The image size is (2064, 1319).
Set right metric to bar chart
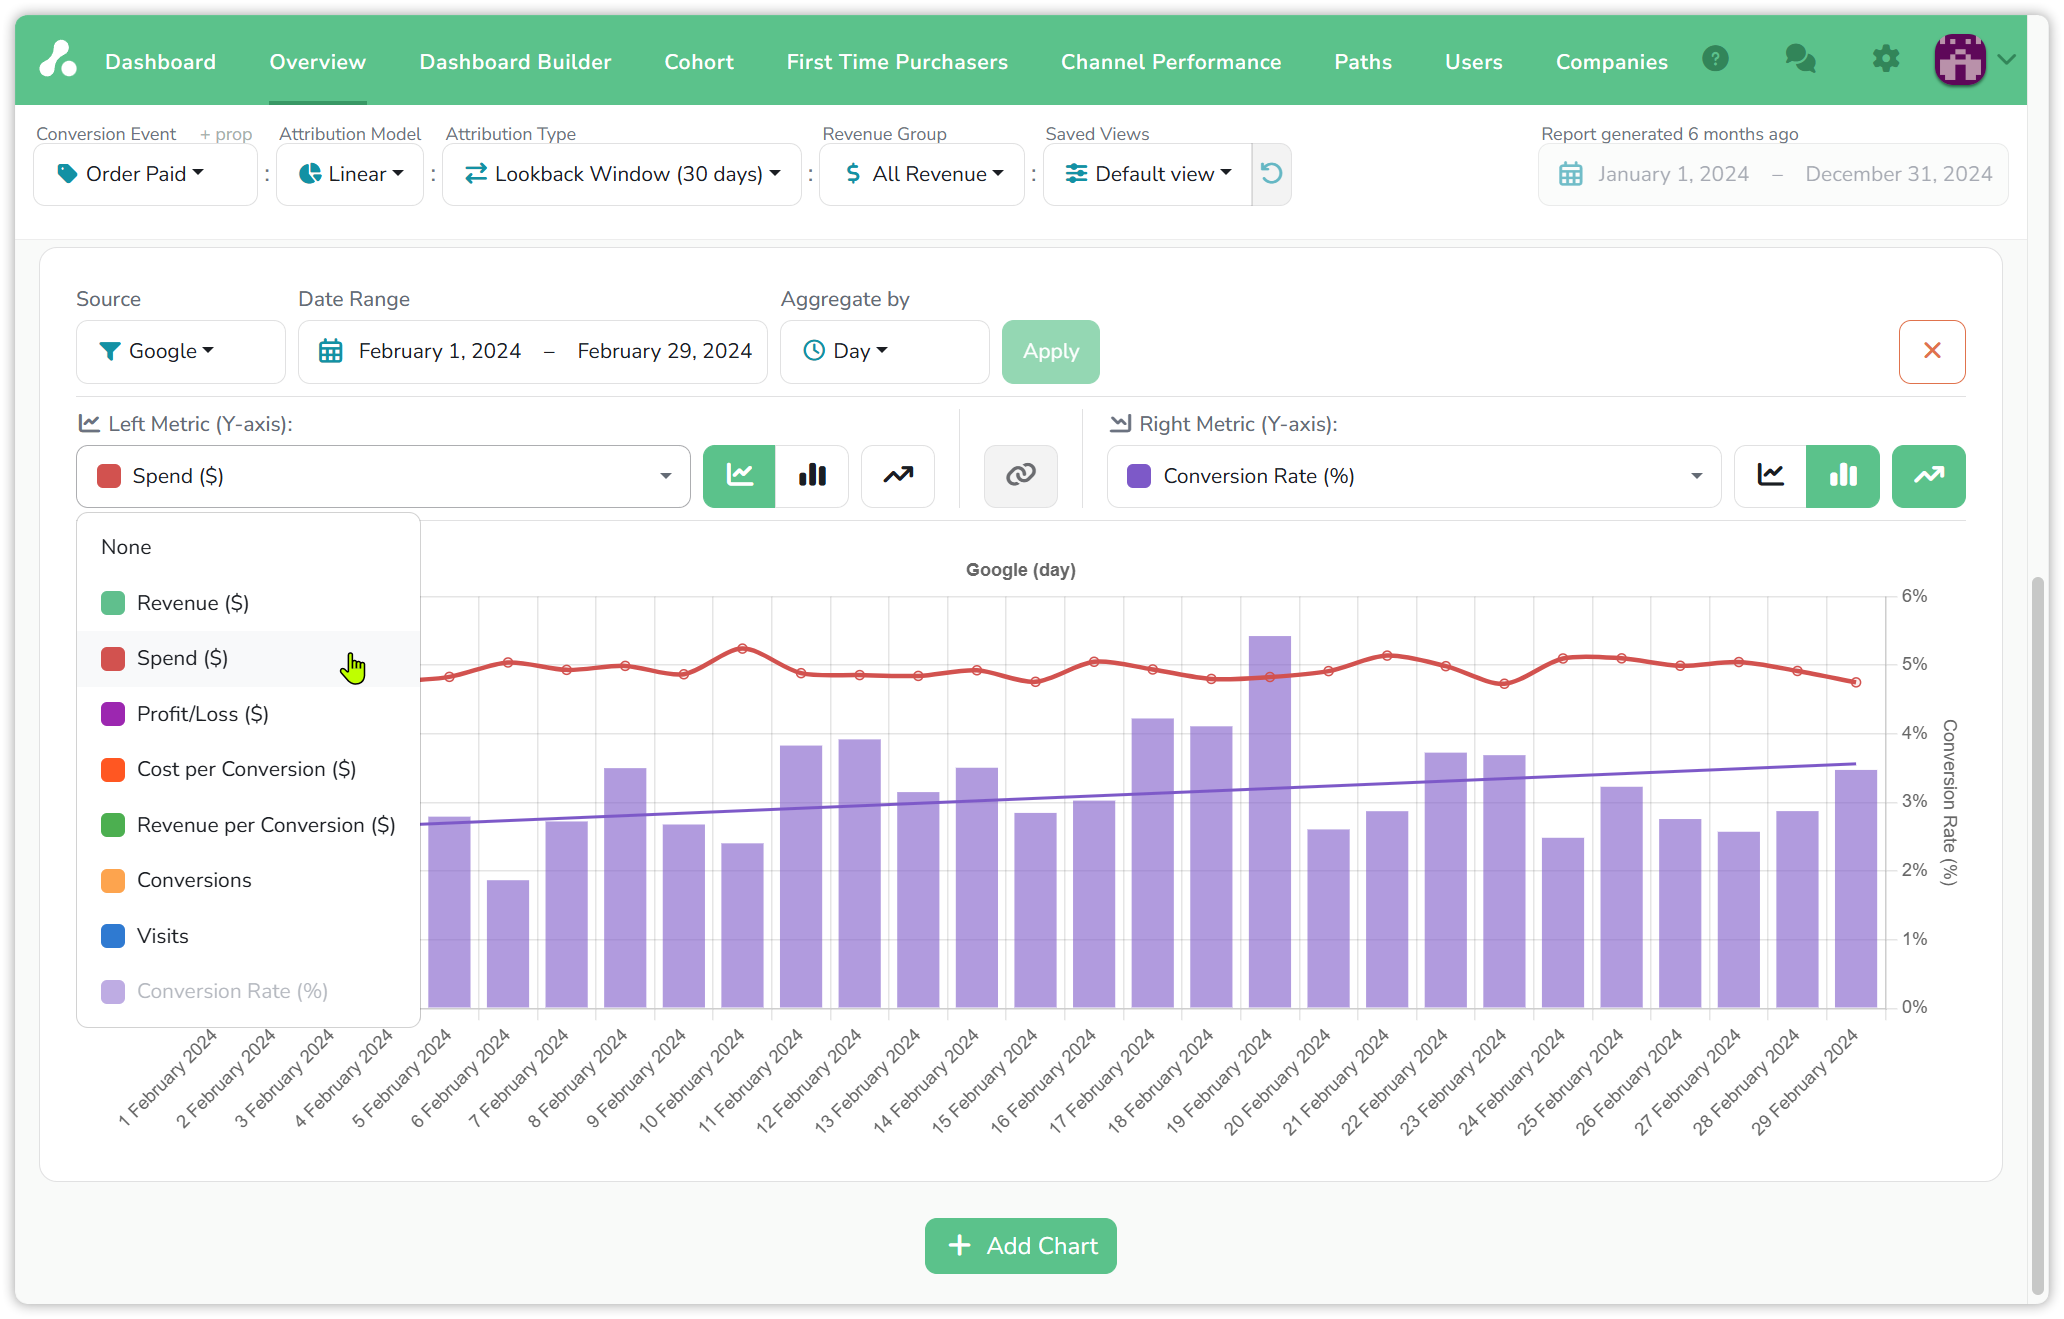[x=1843, y=476]
